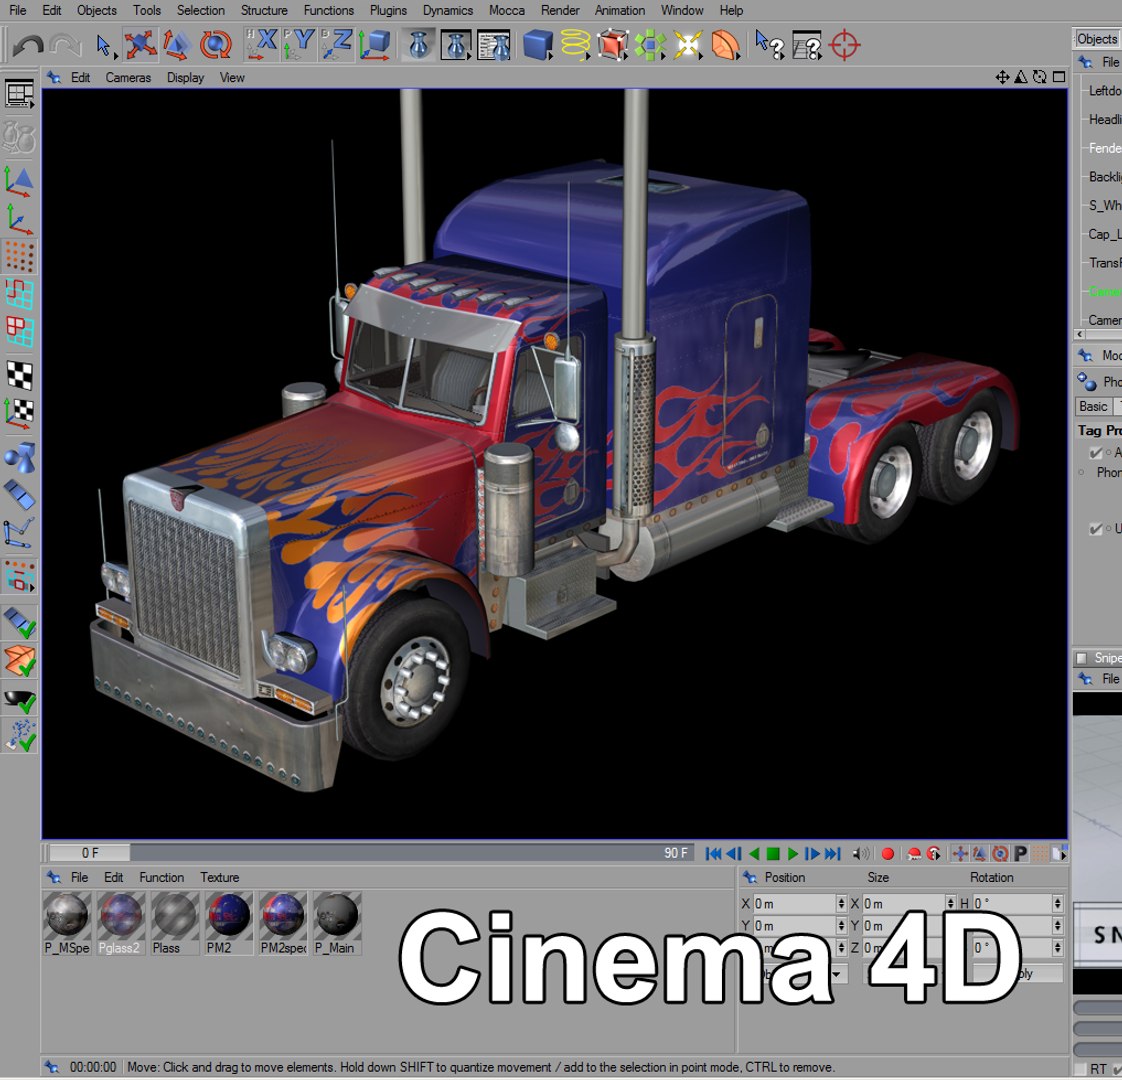Select the bone chain joint tool icon
1122x1080 pixels.
coord(19,532)
